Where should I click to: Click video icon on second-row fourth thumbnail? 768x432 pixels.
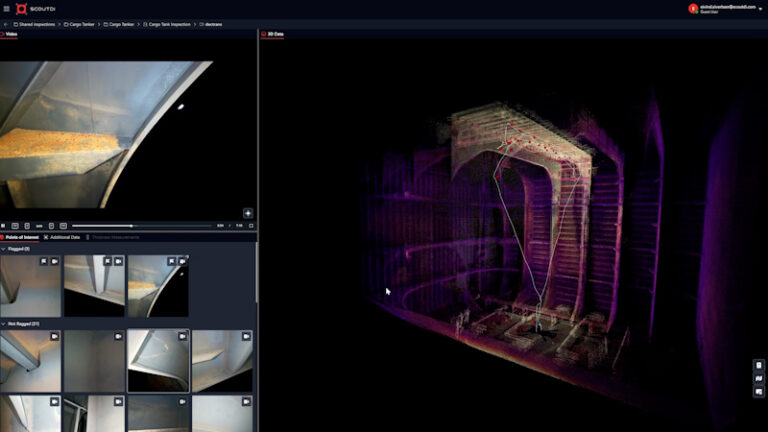(x=246, y=402)
